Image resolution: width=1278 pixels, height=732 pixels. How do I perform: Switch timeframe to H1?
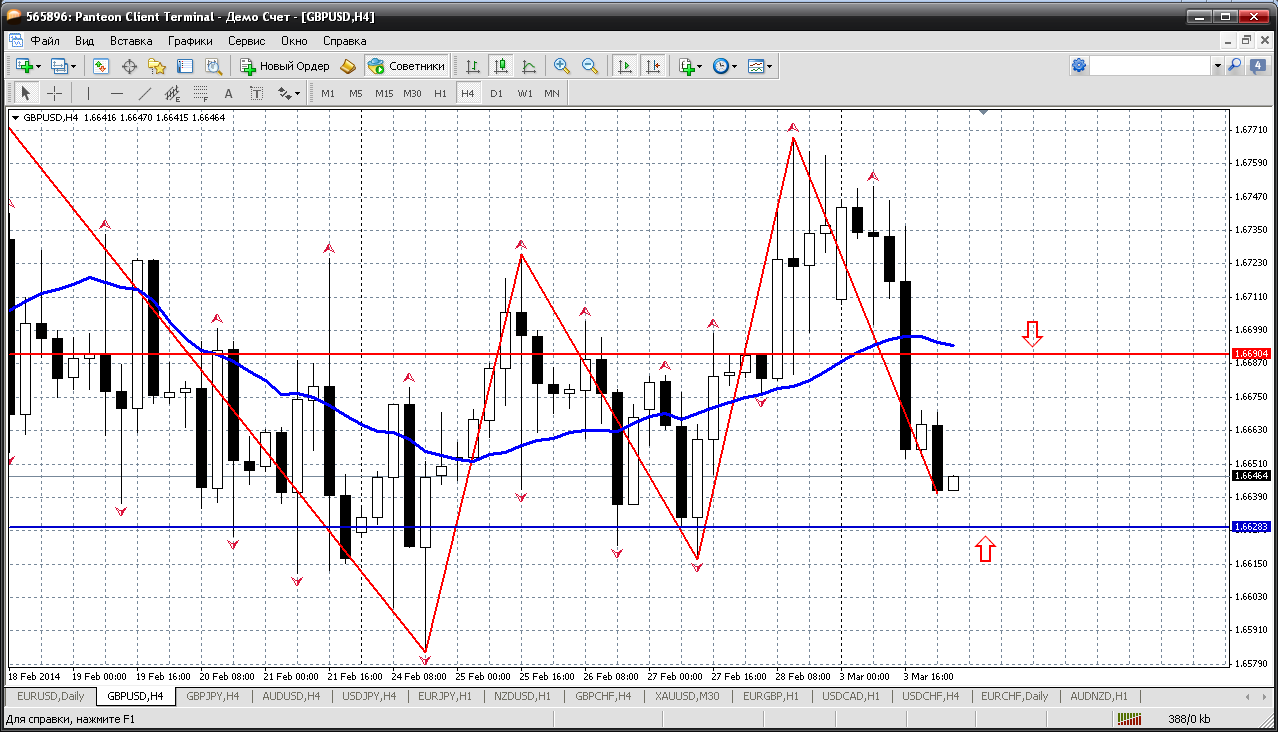440,93
